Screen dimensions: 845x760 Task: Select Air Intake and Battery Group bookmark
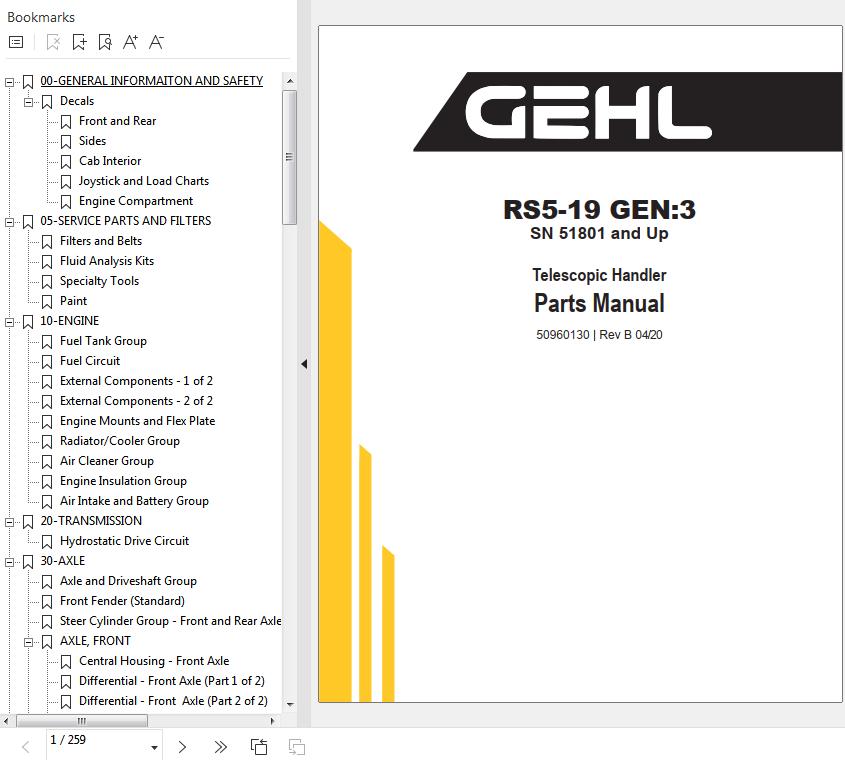click(x=134, y=501)
